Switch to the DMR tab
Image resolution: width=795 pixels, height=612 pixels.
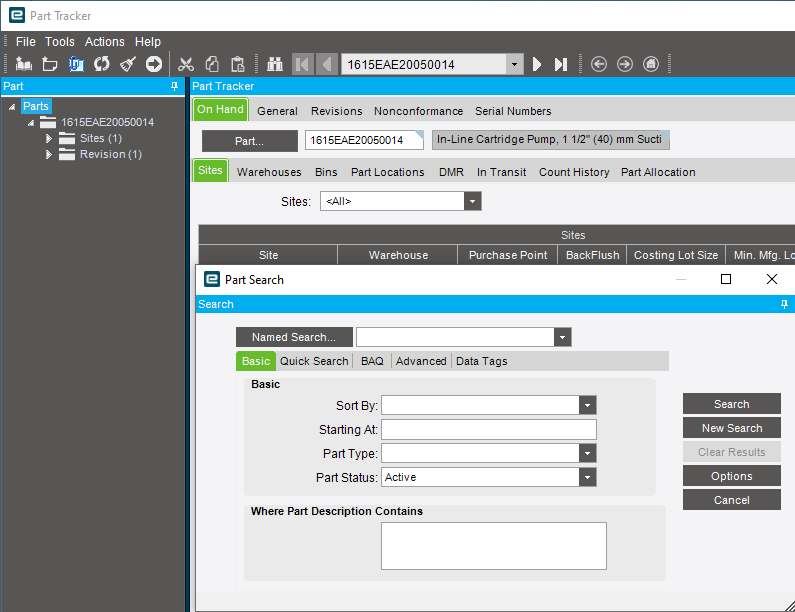tap(451, 172)
